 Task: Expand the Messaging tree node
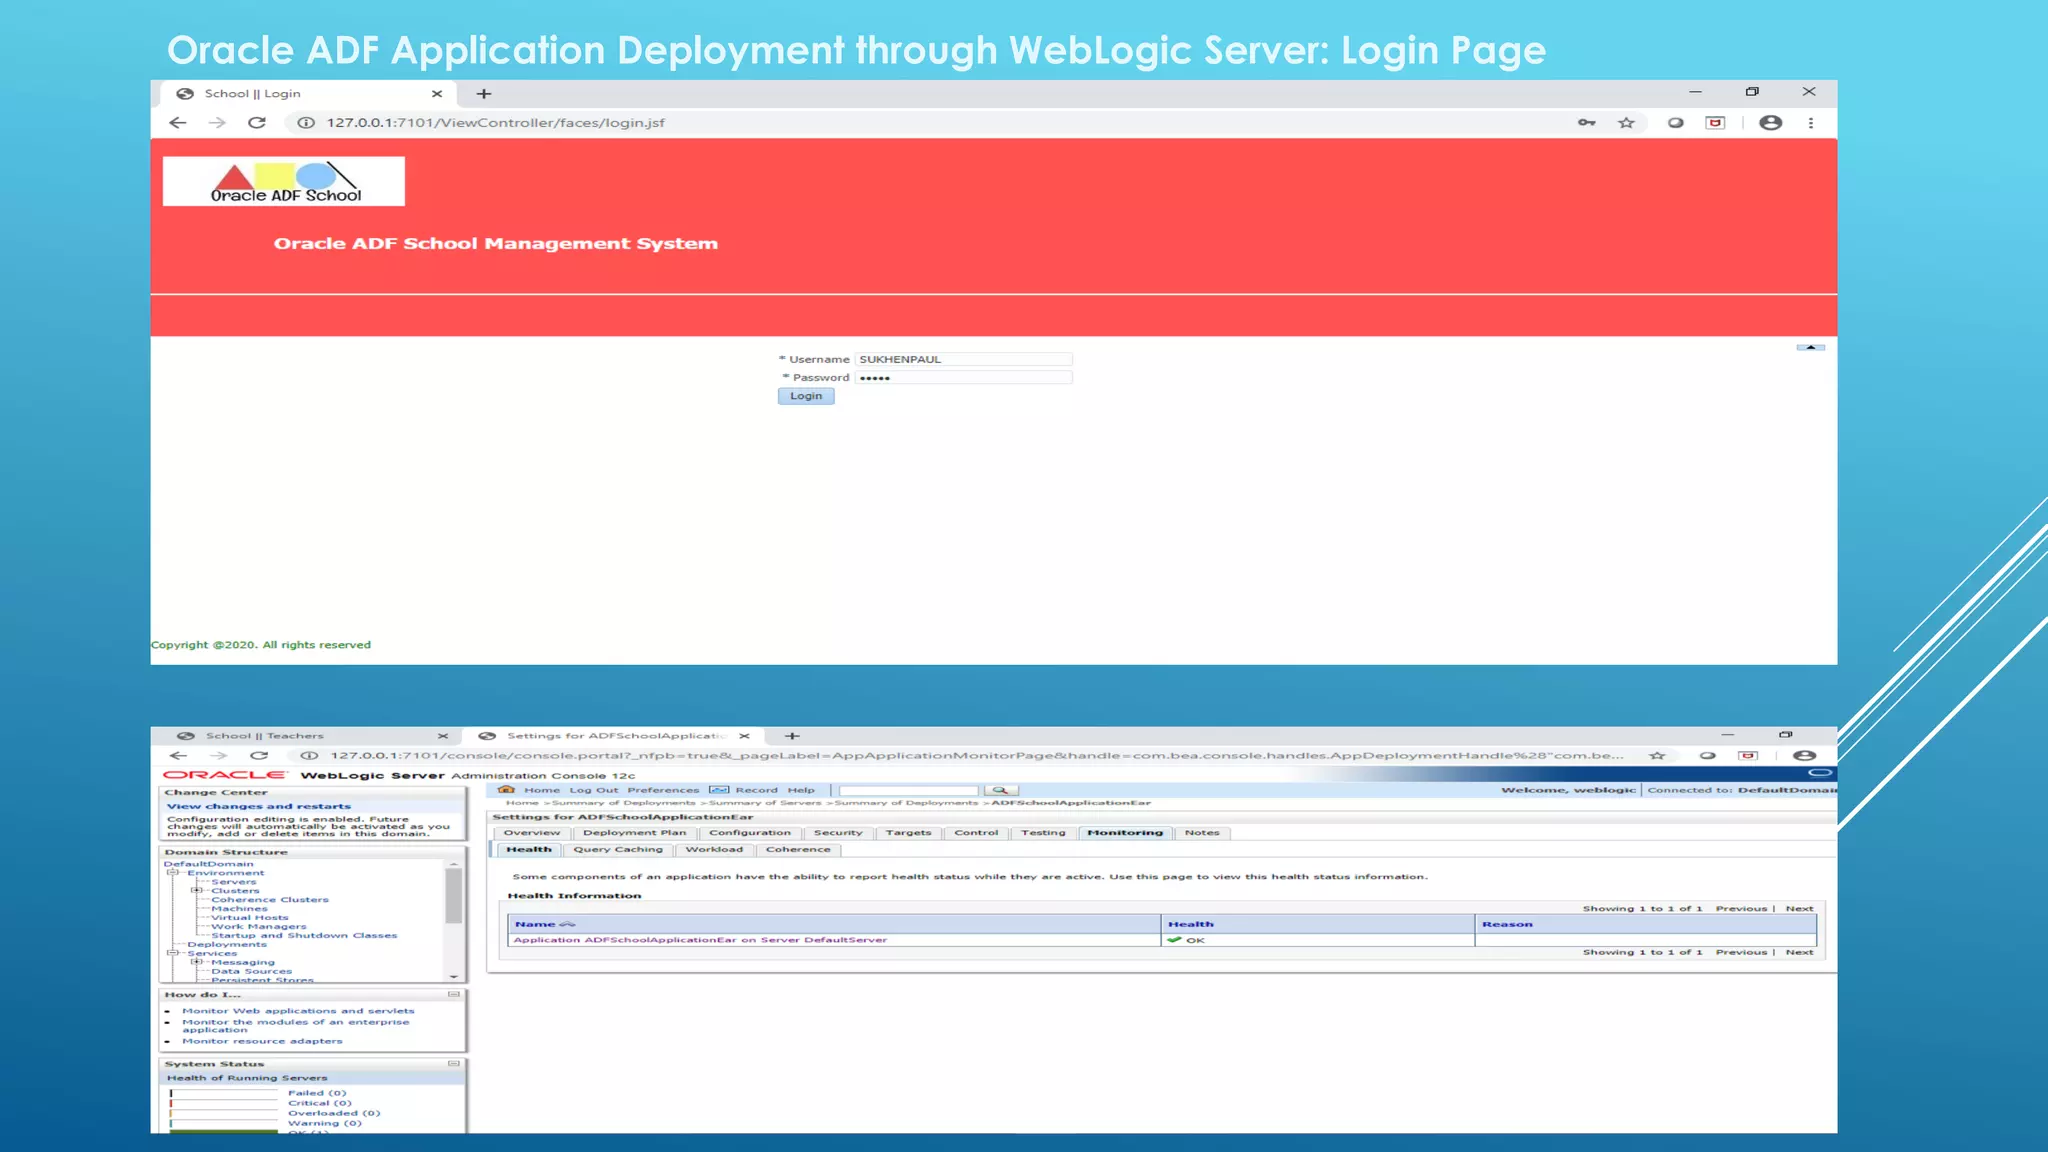click(x=196, y=962)
